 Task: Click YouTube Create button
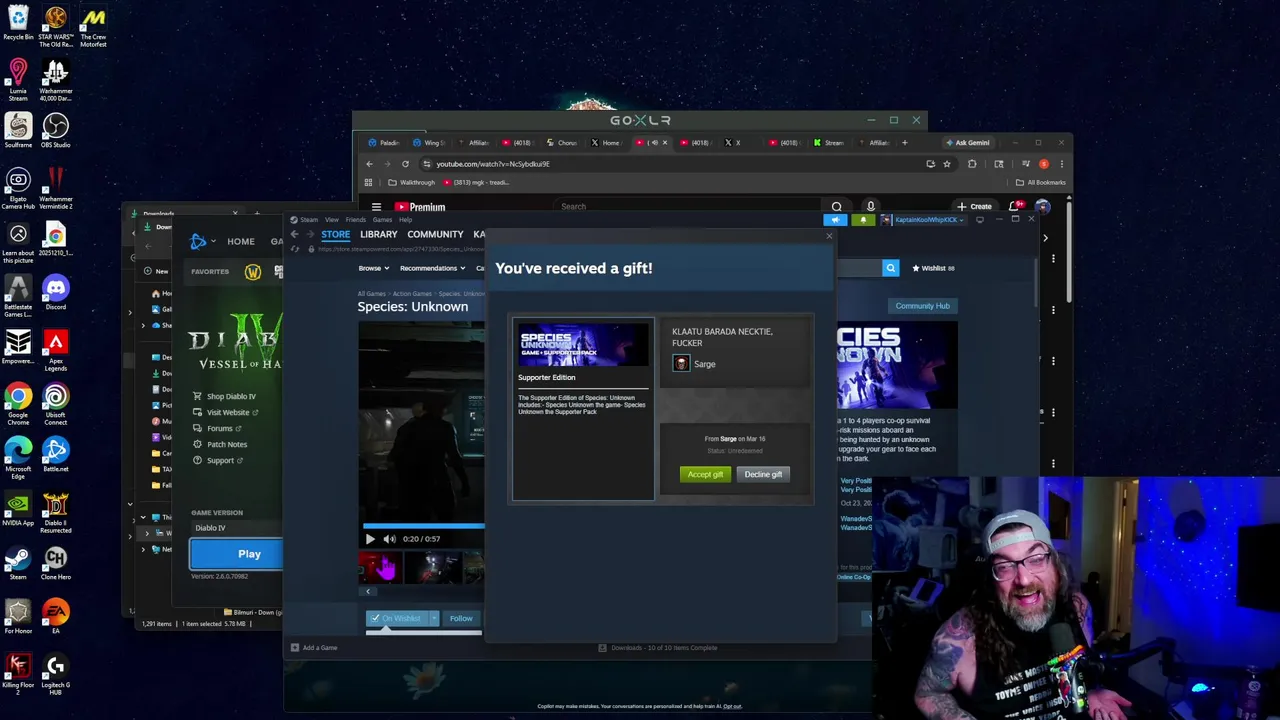(x=974, y=207)
